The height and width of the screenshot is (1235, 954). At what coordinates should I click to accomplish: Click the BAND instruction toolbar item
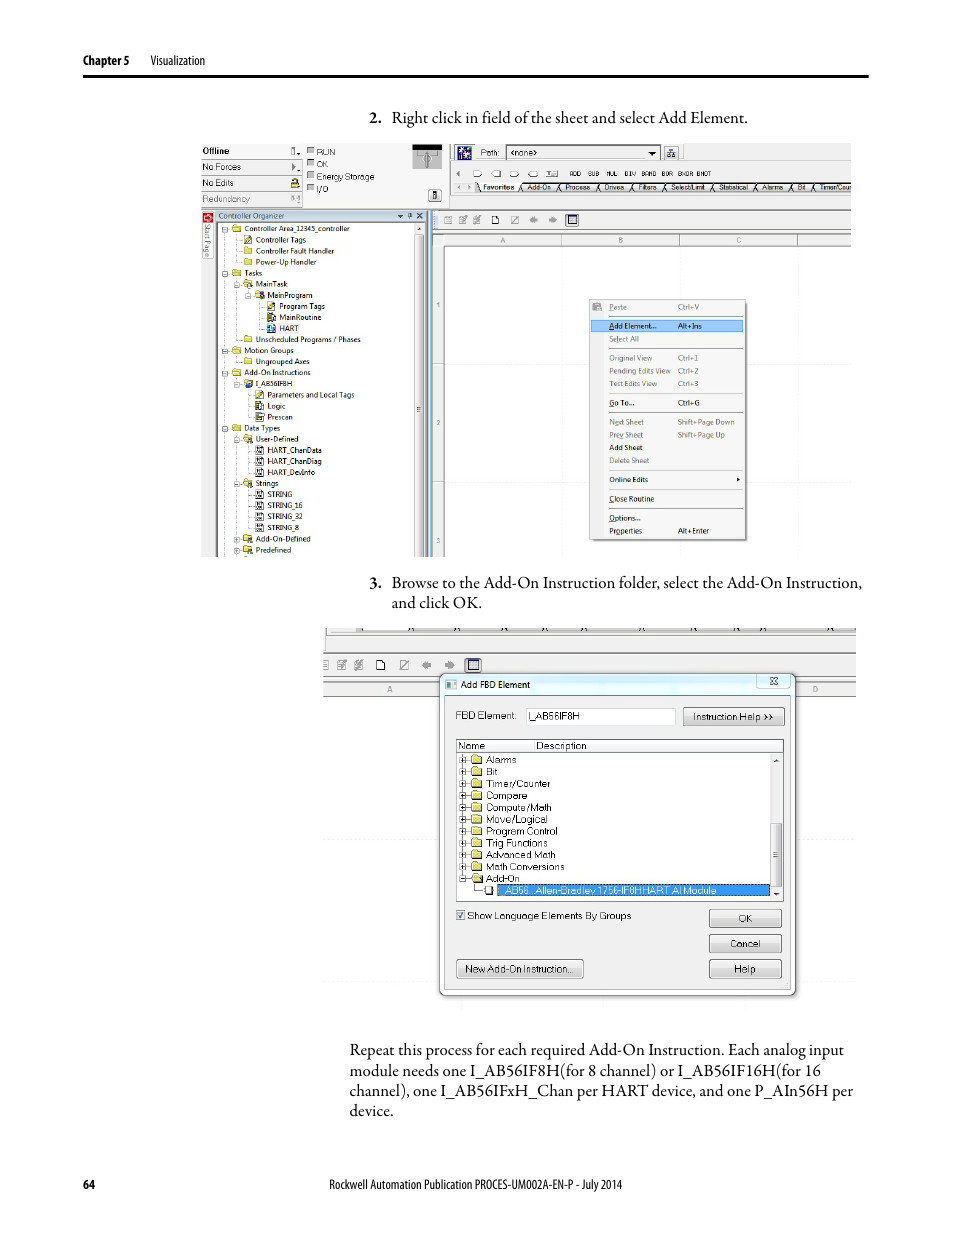click(649, 174)
